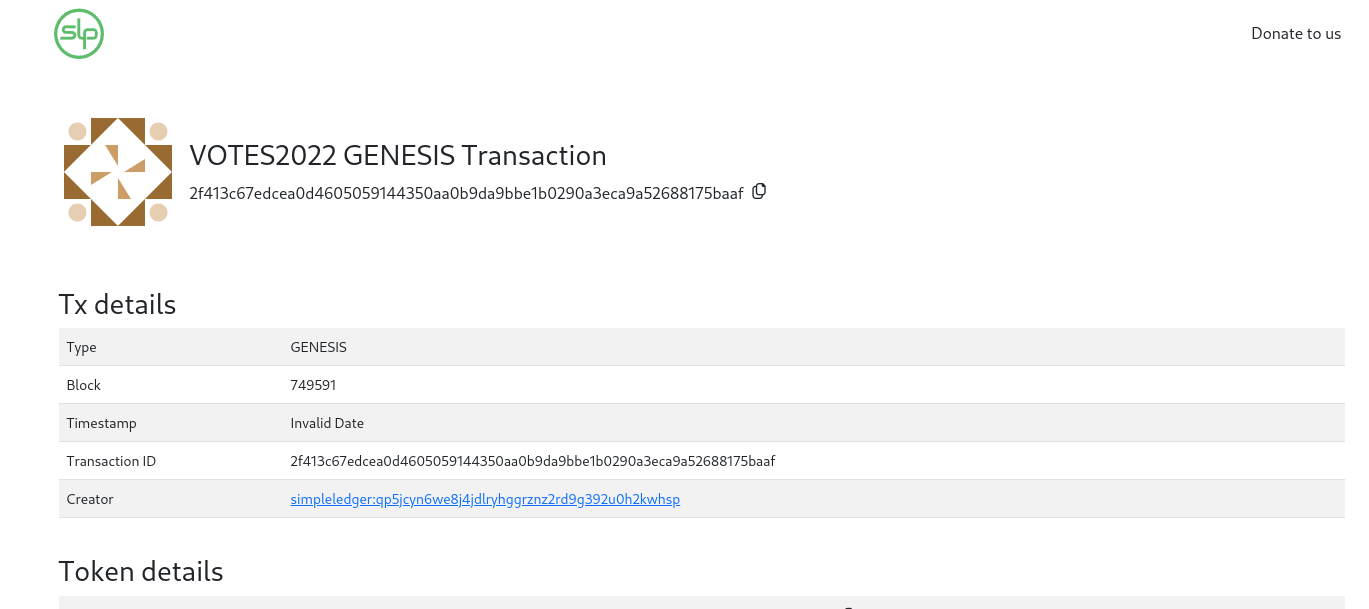Click the Type row label
Screen dimensions: 1369x609
[x=81, y=347]
